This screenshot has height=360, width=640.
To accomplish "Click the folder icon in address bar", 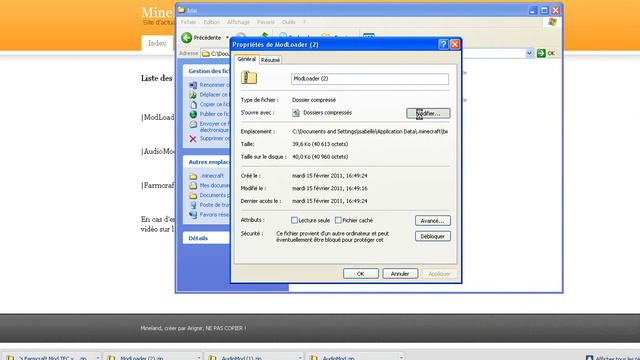I will [x=206, y=53].
